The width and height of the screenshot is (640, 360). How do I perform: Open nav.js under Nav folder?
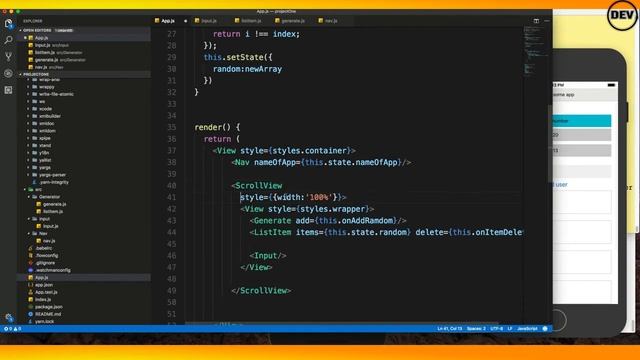pyautogui.click(x=49, y=241)
